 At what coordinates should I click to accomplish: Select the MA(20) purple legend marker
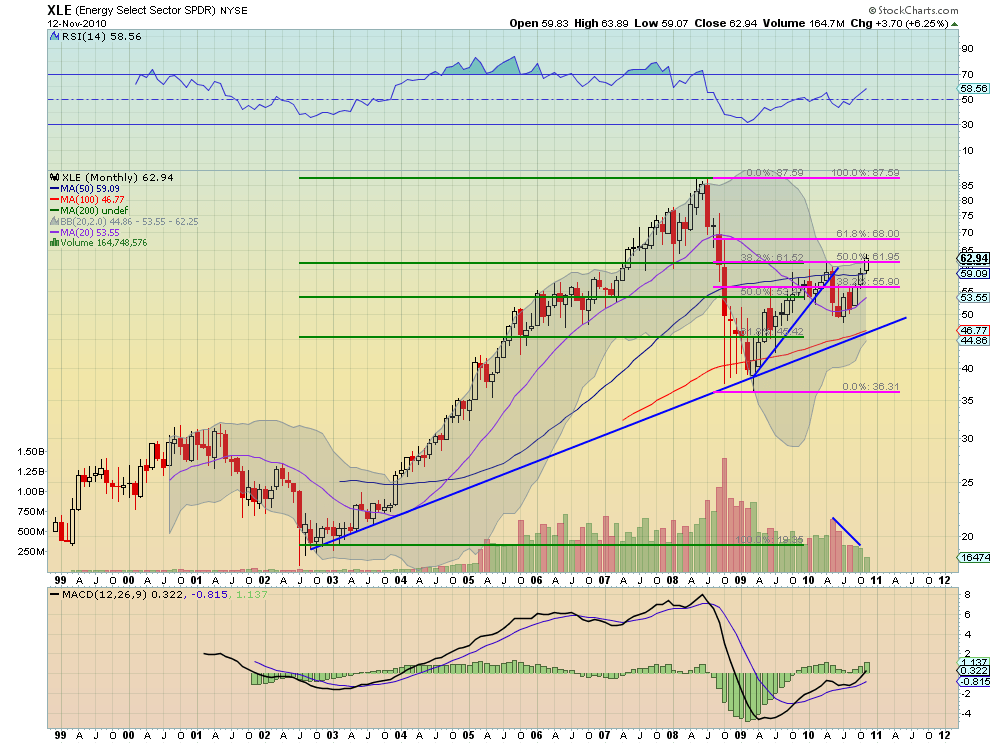tap(55, 232)
